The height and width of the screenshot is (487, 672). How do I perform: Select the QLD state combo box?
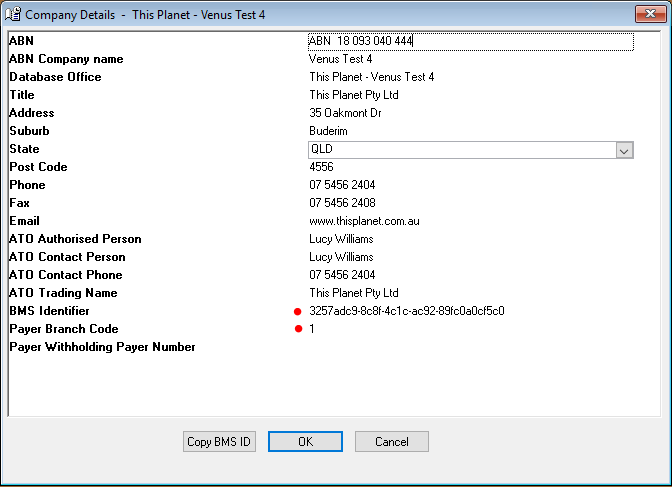(471, 150)
